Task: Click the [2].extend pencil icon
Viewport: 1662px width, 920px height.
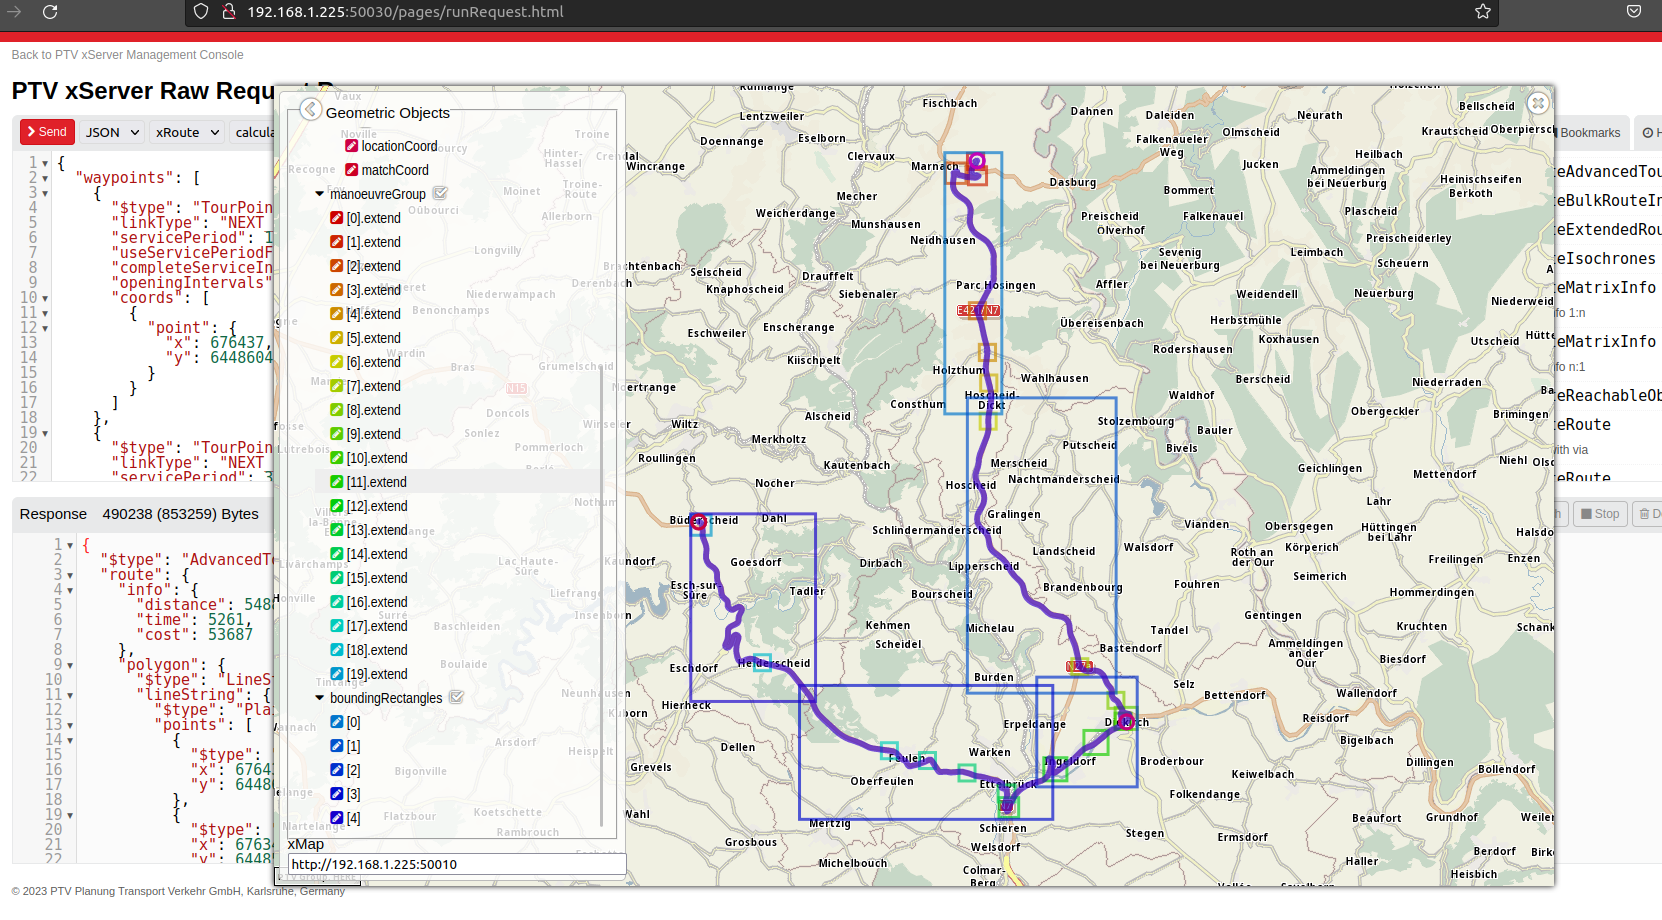Action: click(337, 266)
